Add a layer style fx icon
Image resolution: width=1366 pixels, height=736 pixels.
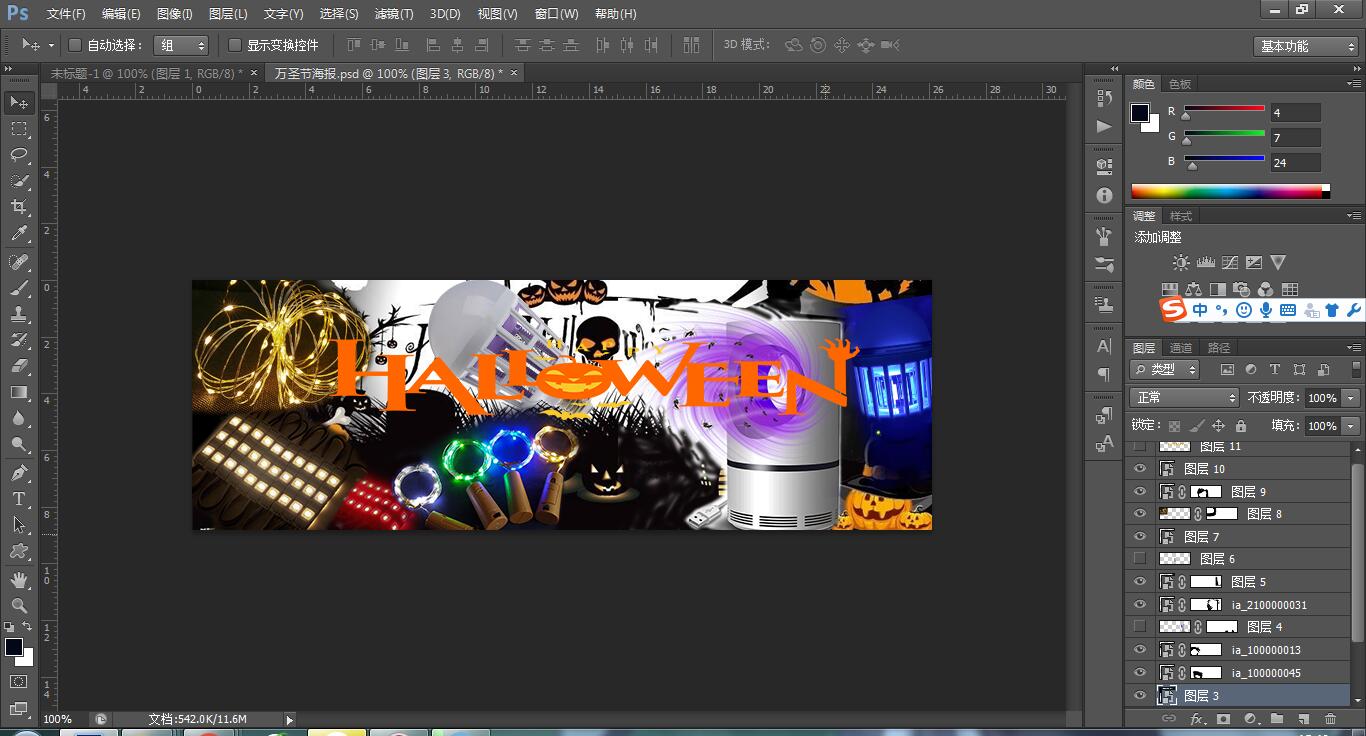[x=1196, y=718]
